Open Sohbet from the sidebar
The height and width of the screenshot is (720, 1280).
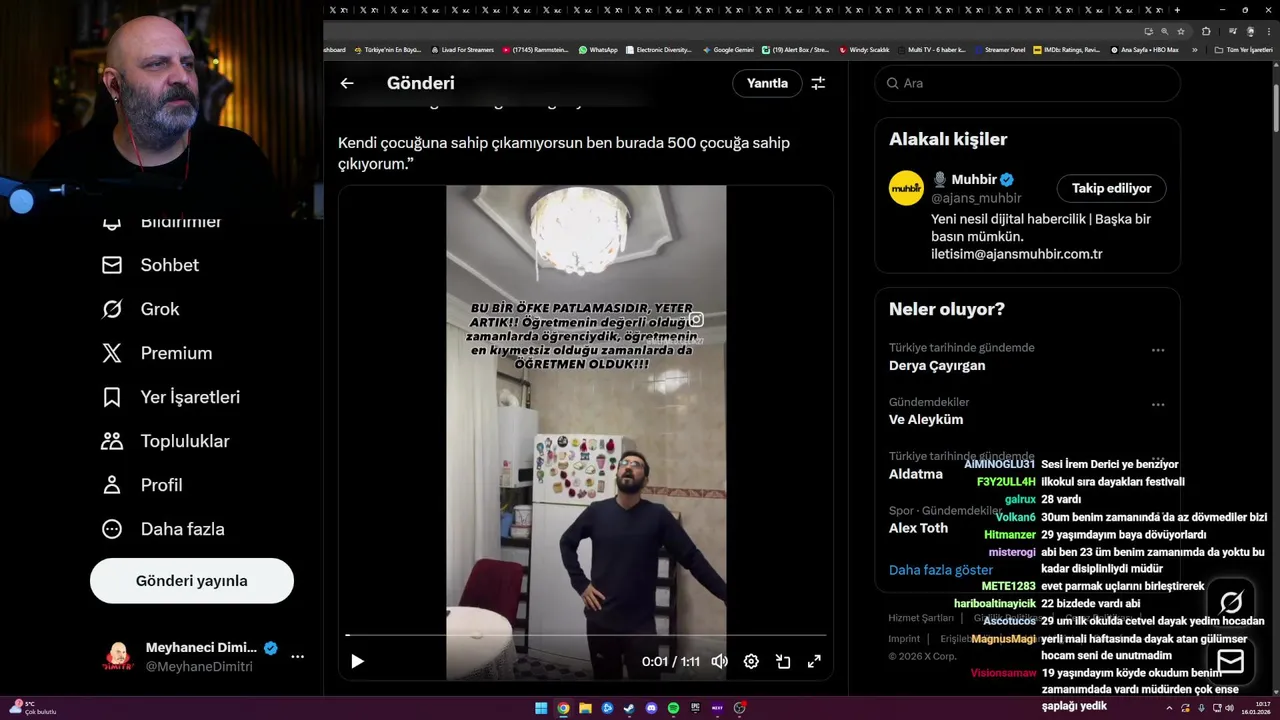tap(150, 265)
